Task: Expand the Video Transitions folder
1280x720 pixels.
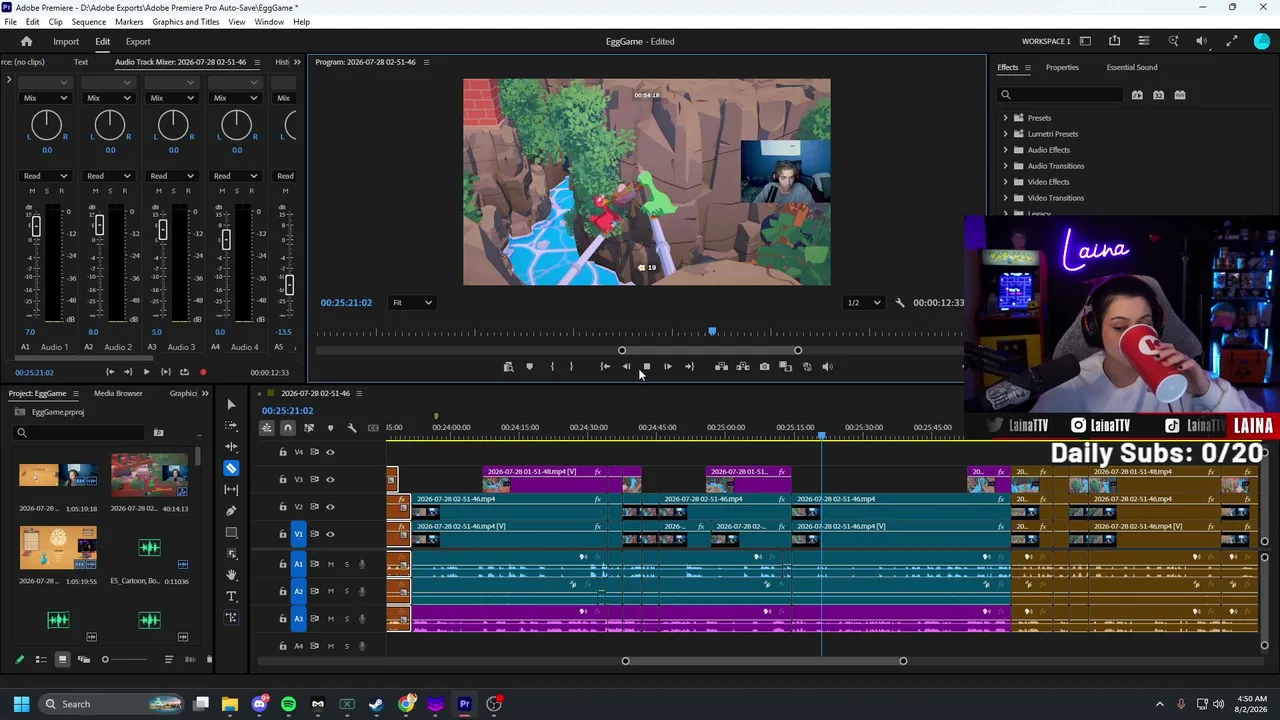Action: pyautogui.click(x=1006, y=198)
